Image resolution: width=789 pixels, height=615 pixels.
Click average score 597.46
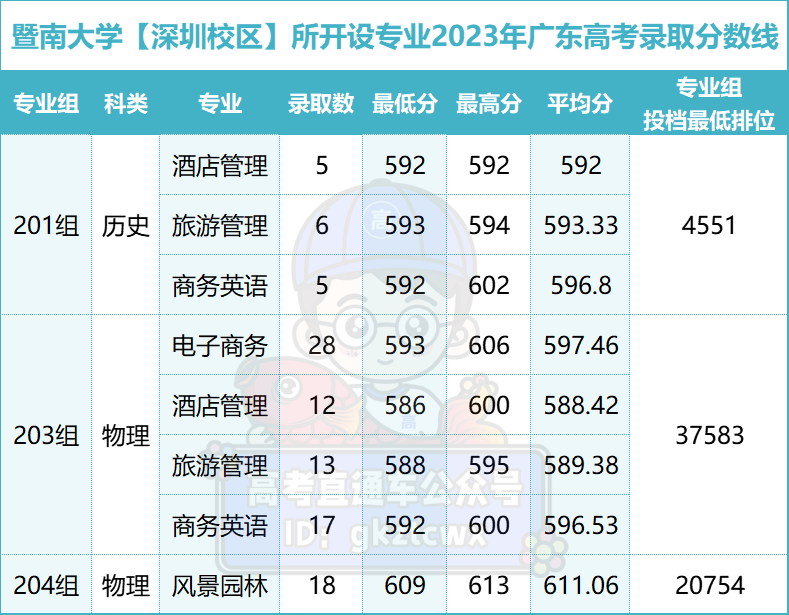click(581, 345)
